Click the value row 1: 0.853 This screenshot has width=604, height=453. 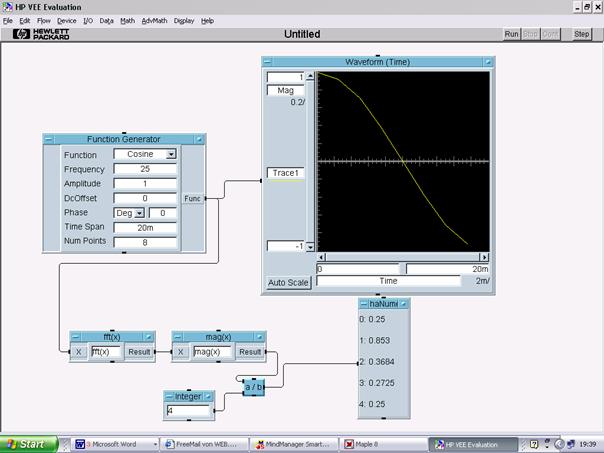(x=374, y=341)
